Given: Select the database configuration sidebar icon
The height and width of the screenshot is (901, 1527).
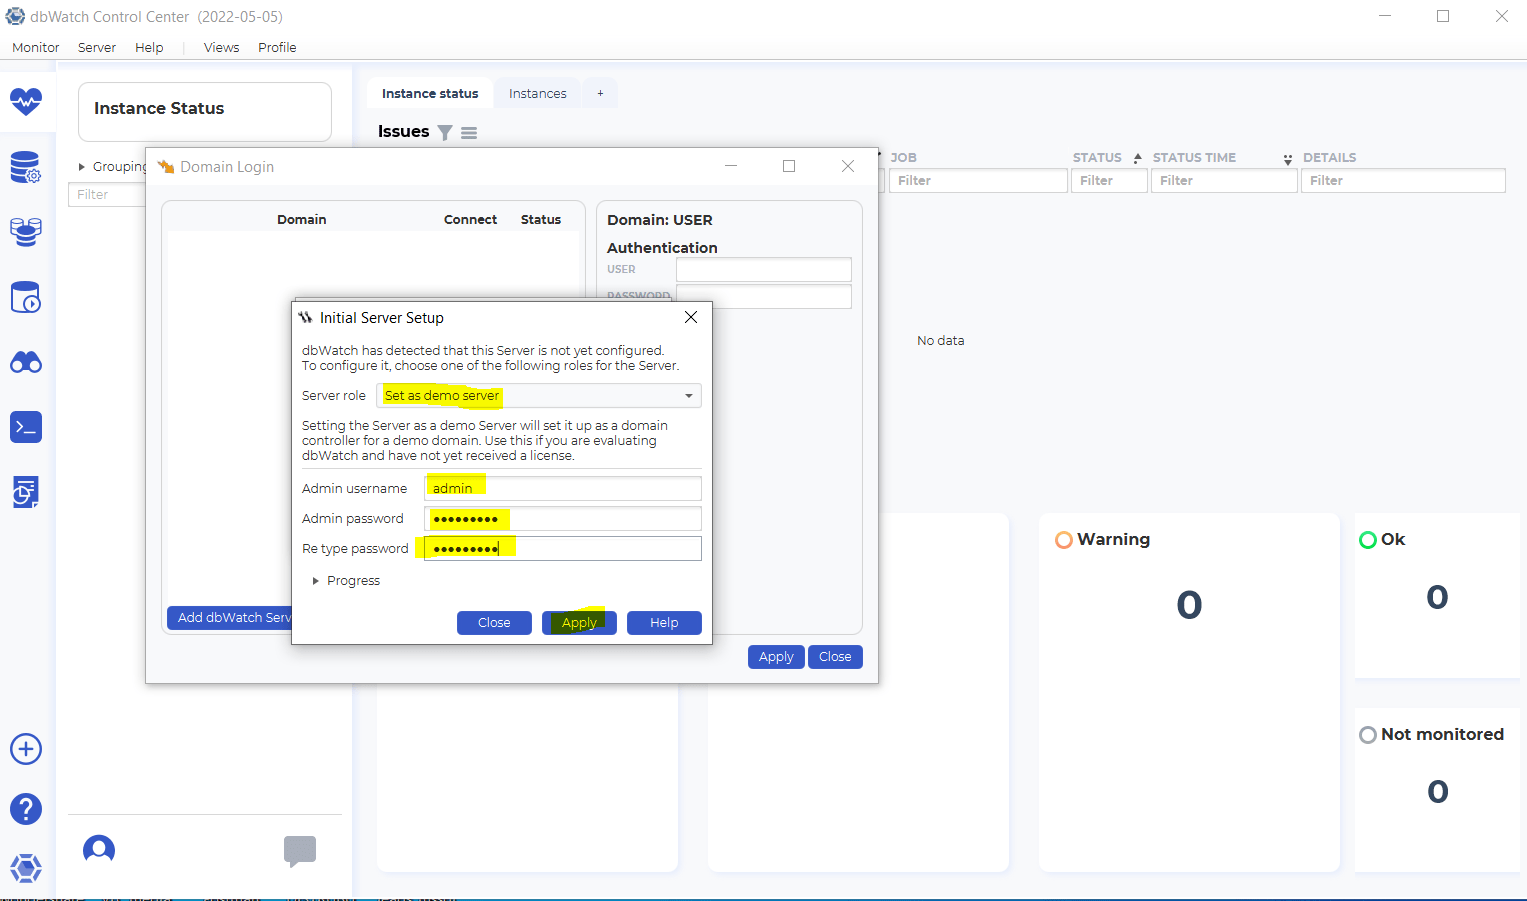Looking at the screenshot, I should [26, 167].
